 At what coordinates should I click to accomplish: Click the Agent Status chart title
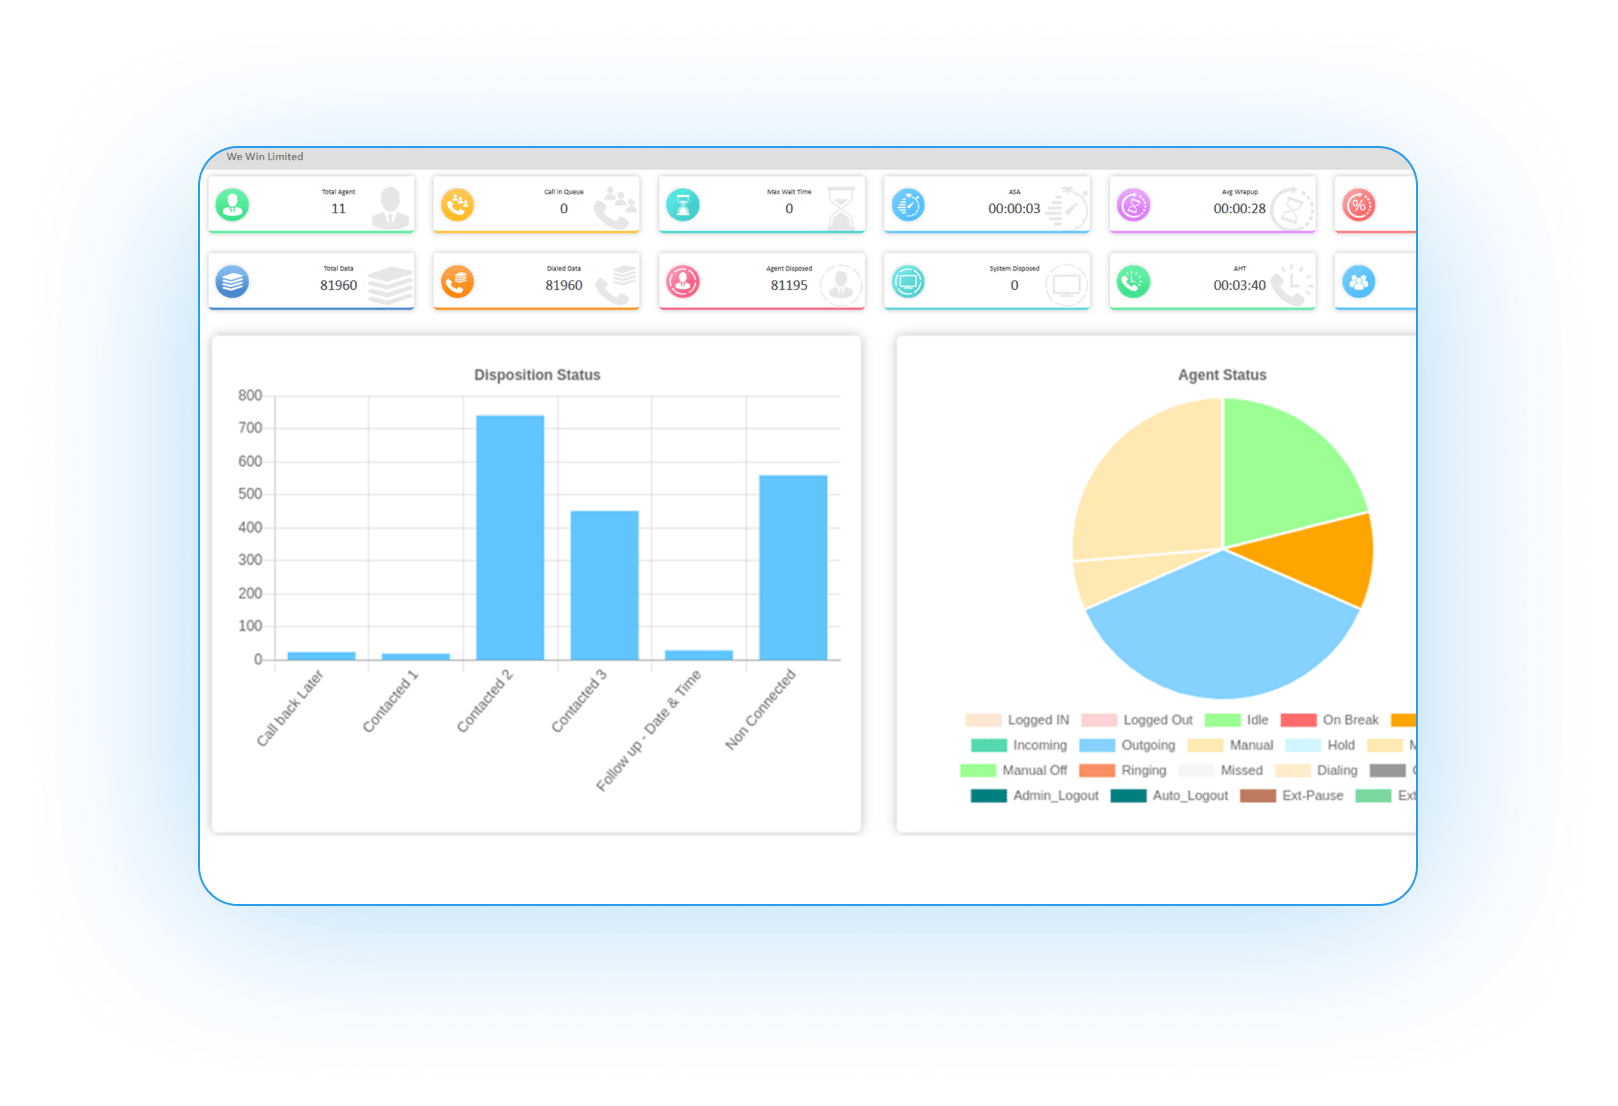point(1222,375)
